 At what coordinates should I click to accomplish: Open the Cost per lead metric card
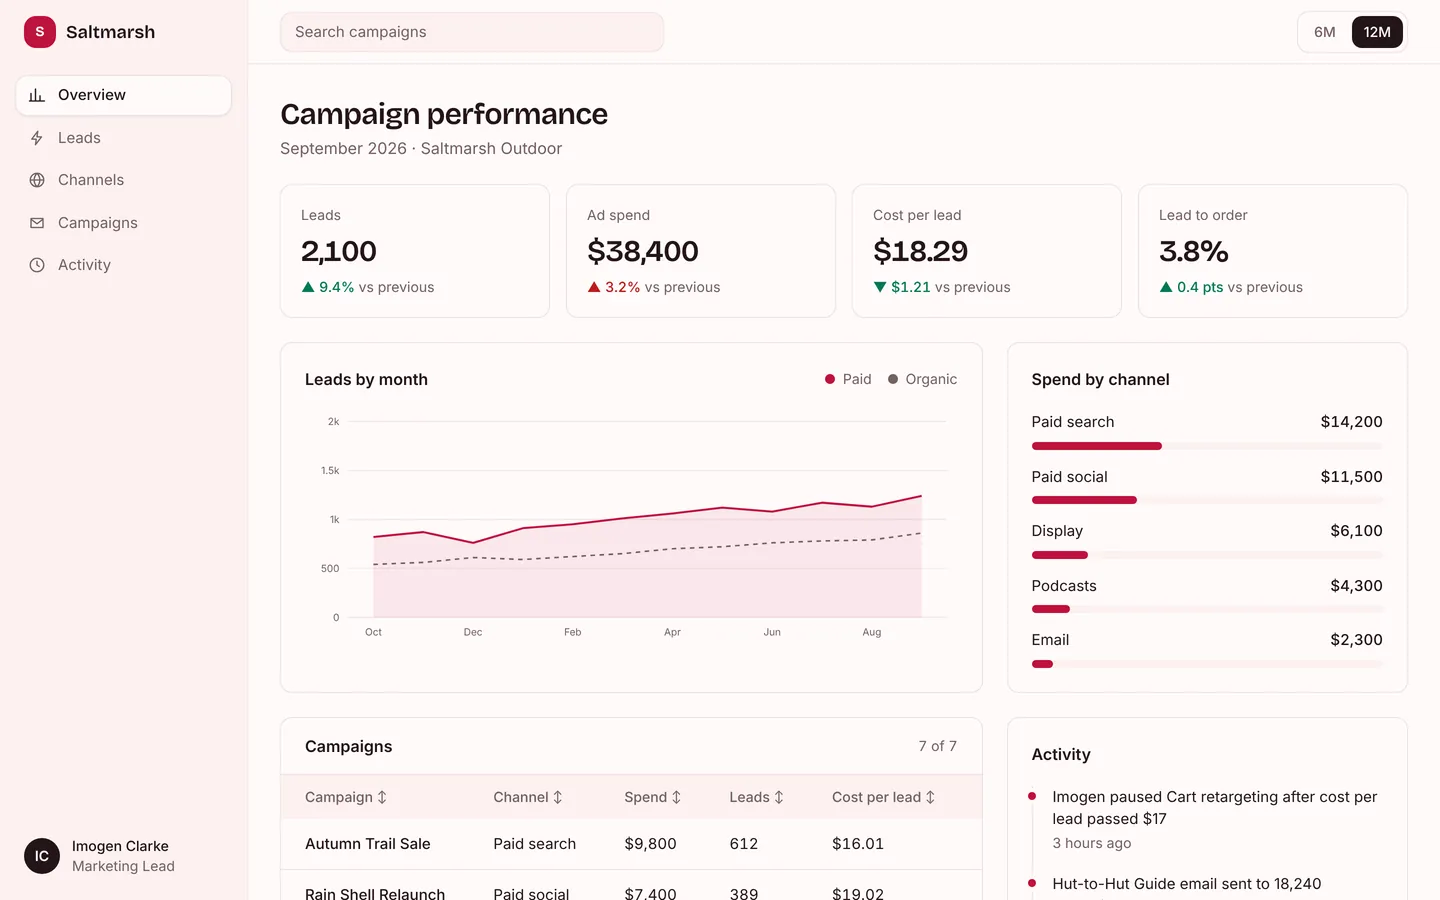click(987, 251)
